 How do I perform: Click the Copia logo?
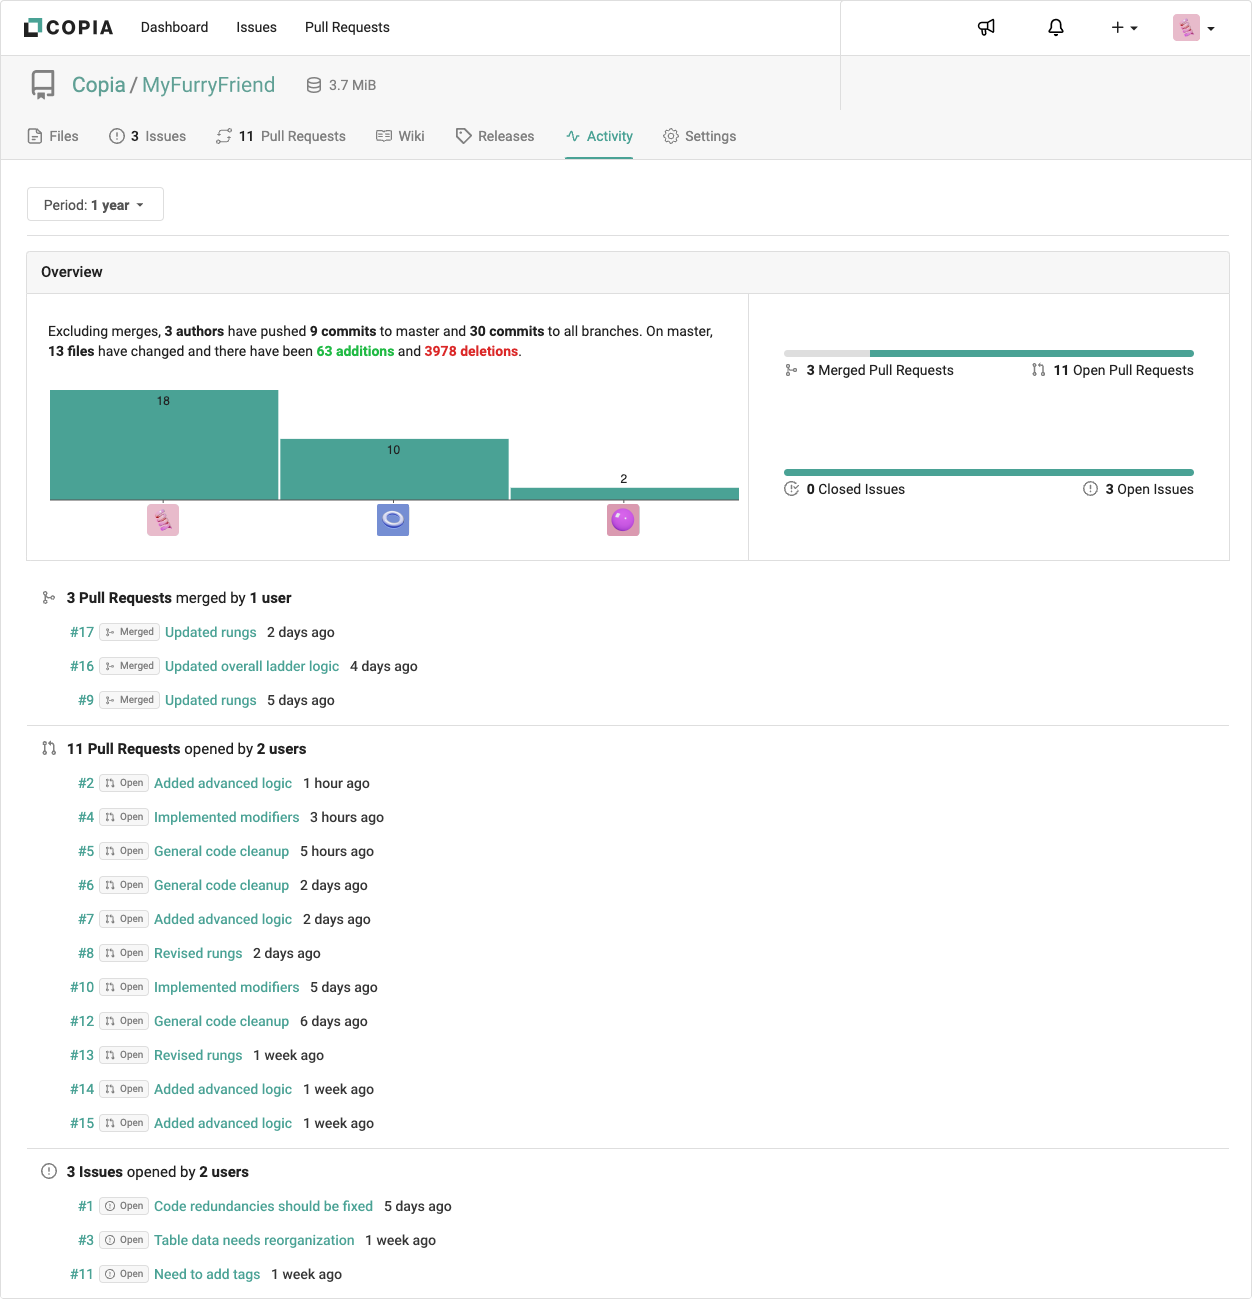[68, 27]
